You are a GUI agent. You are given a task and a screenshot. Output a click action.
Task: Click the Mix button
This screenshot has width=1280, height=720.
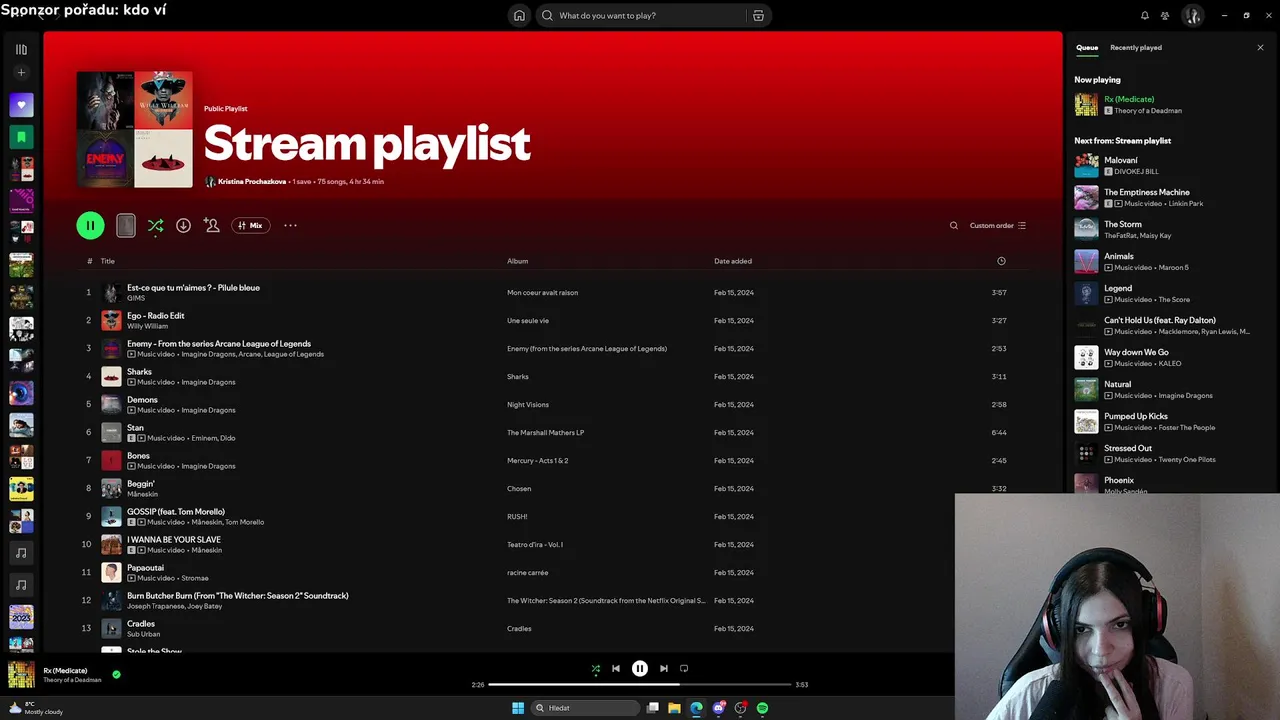pyautogui.click(x=250, y=225)
